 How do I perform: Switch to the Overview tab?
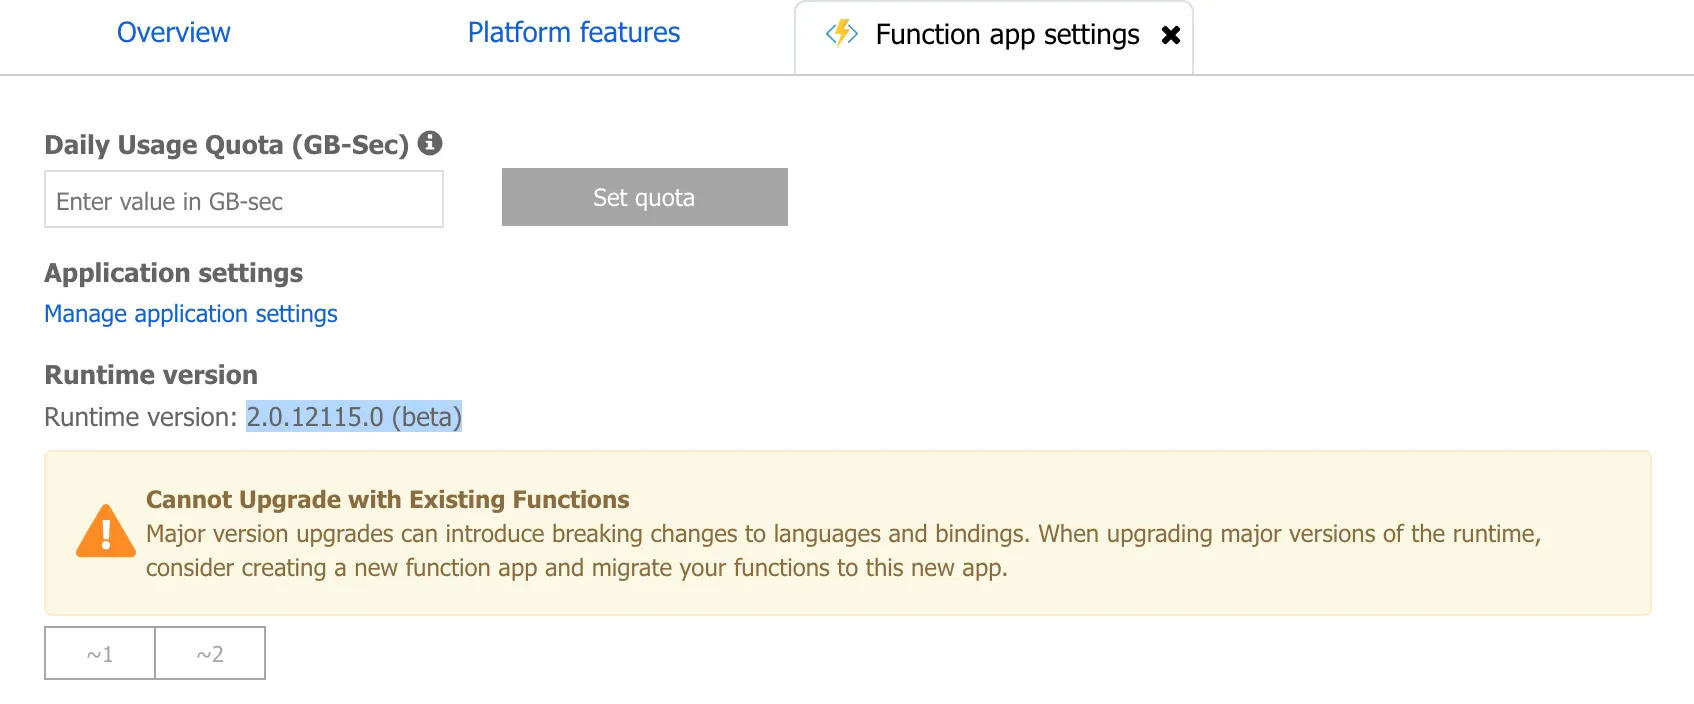[x=173, y=33]
